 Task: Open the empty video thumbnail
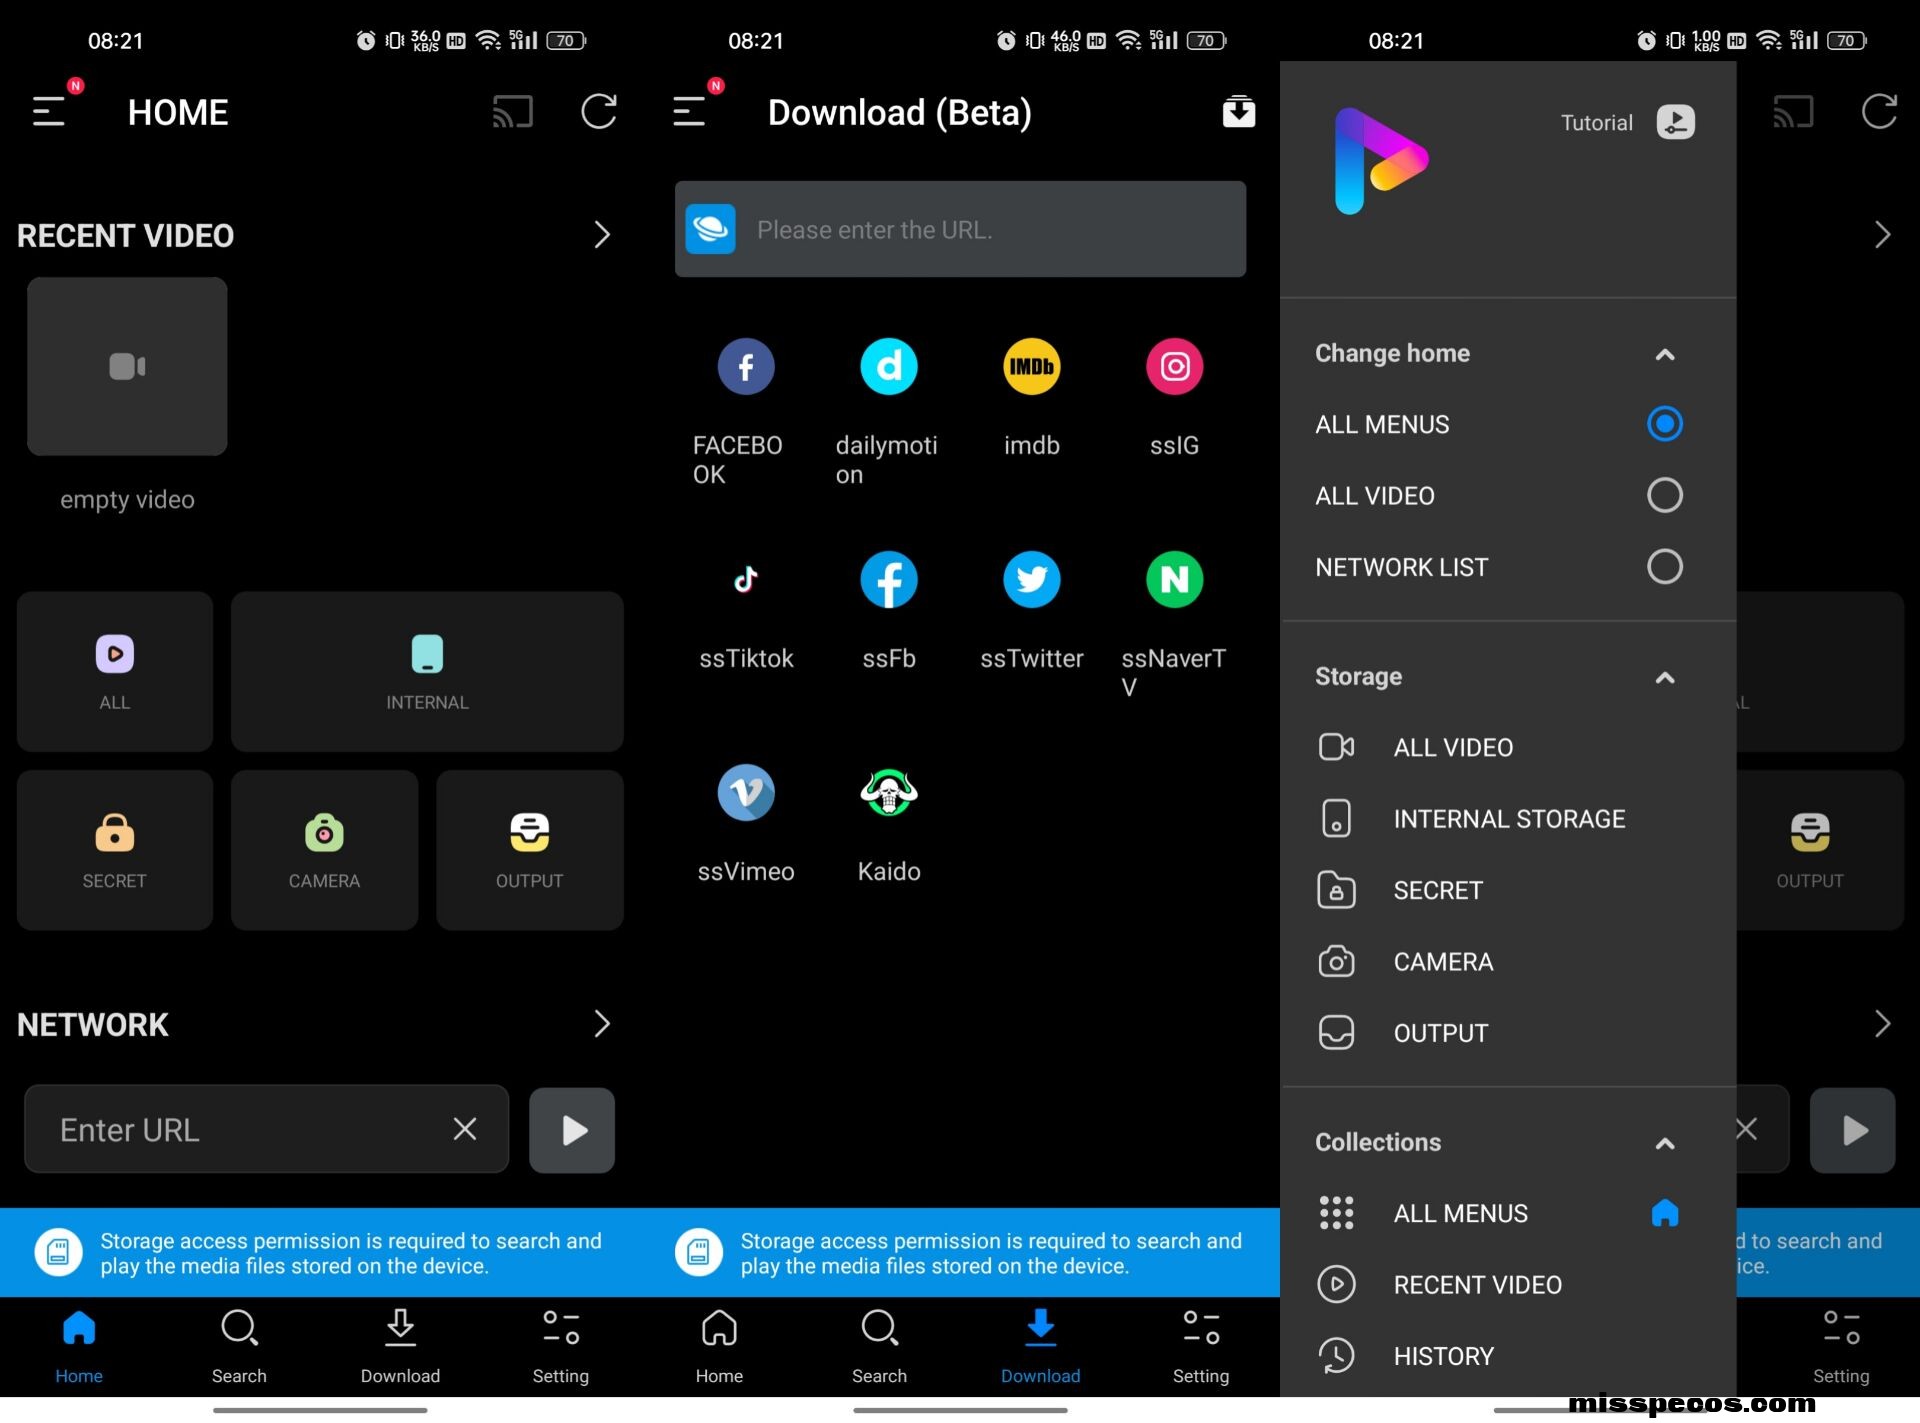coord(127,366)
